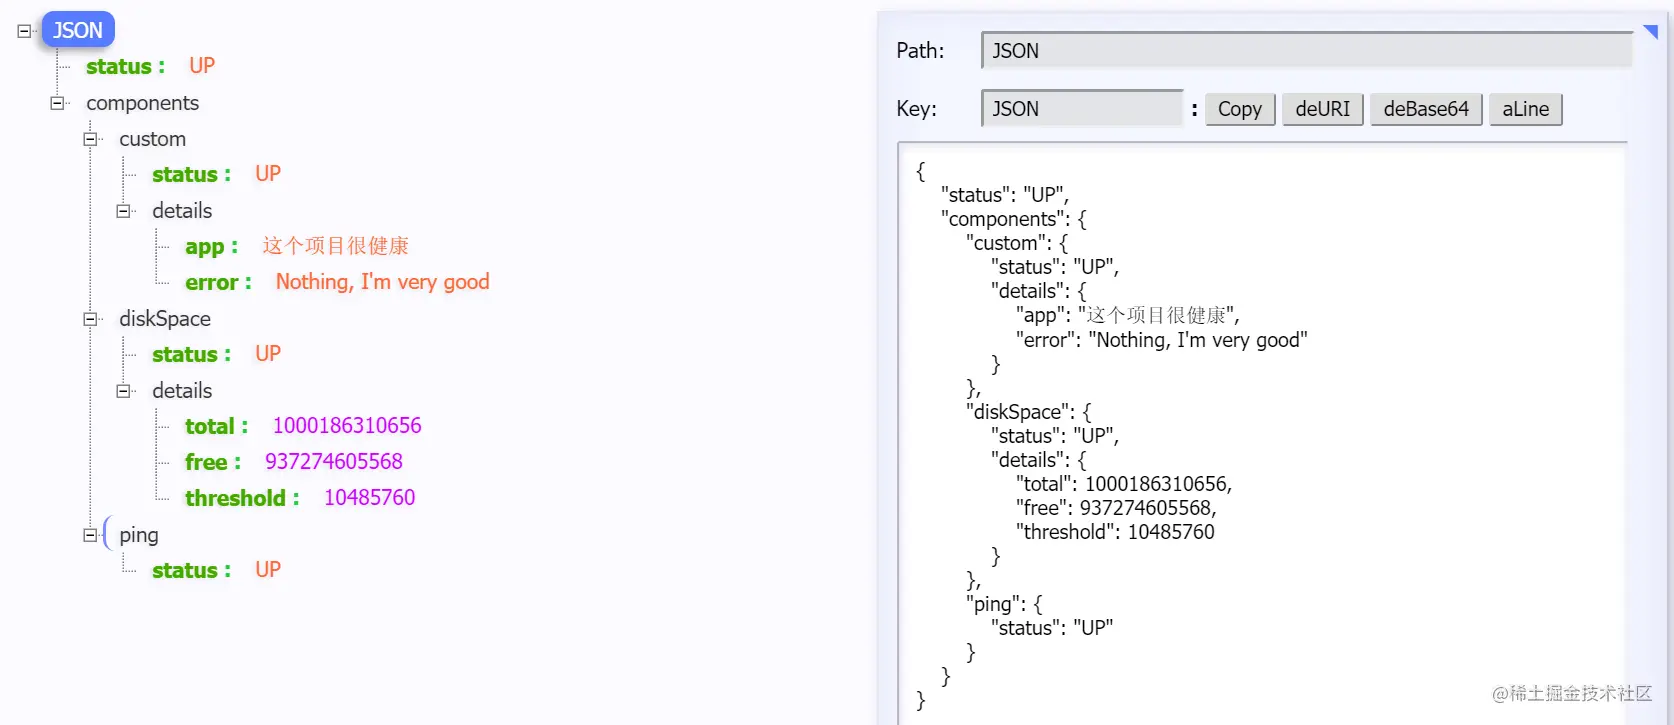
Task: Select the custom tree label
Action: coord(152,139)
